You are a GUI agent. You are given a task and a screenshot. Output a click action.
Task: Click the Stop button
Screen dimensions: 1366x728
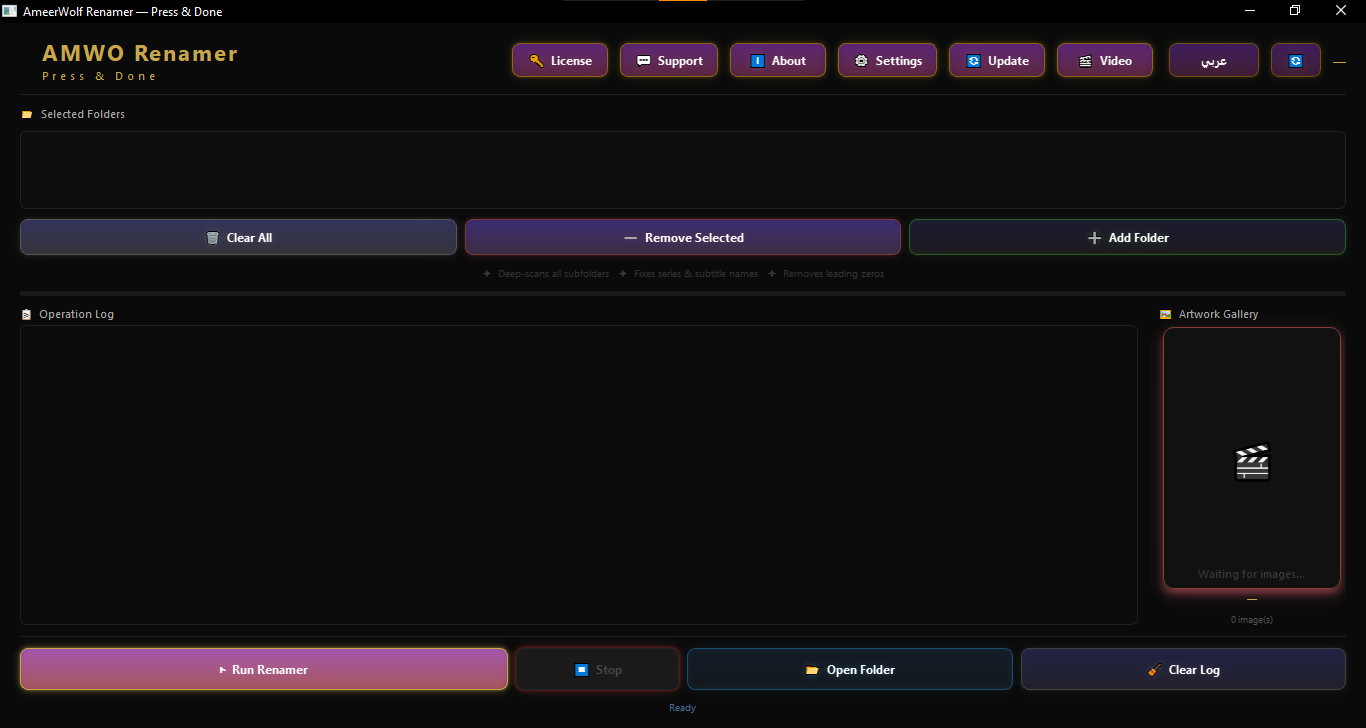coord(598,669)
